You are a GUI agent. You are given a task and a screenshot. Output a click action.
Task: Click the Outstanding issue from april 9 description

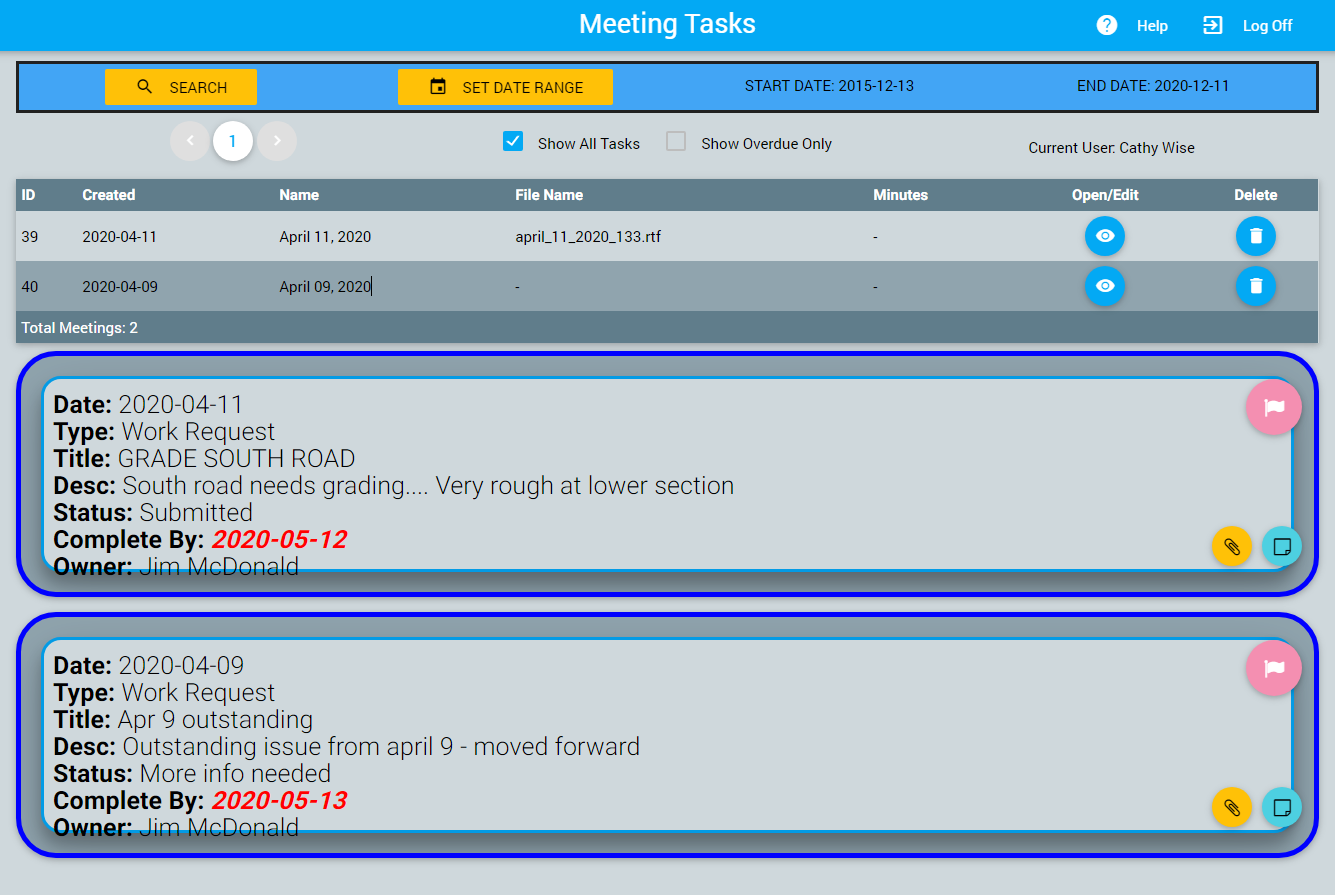381,747
